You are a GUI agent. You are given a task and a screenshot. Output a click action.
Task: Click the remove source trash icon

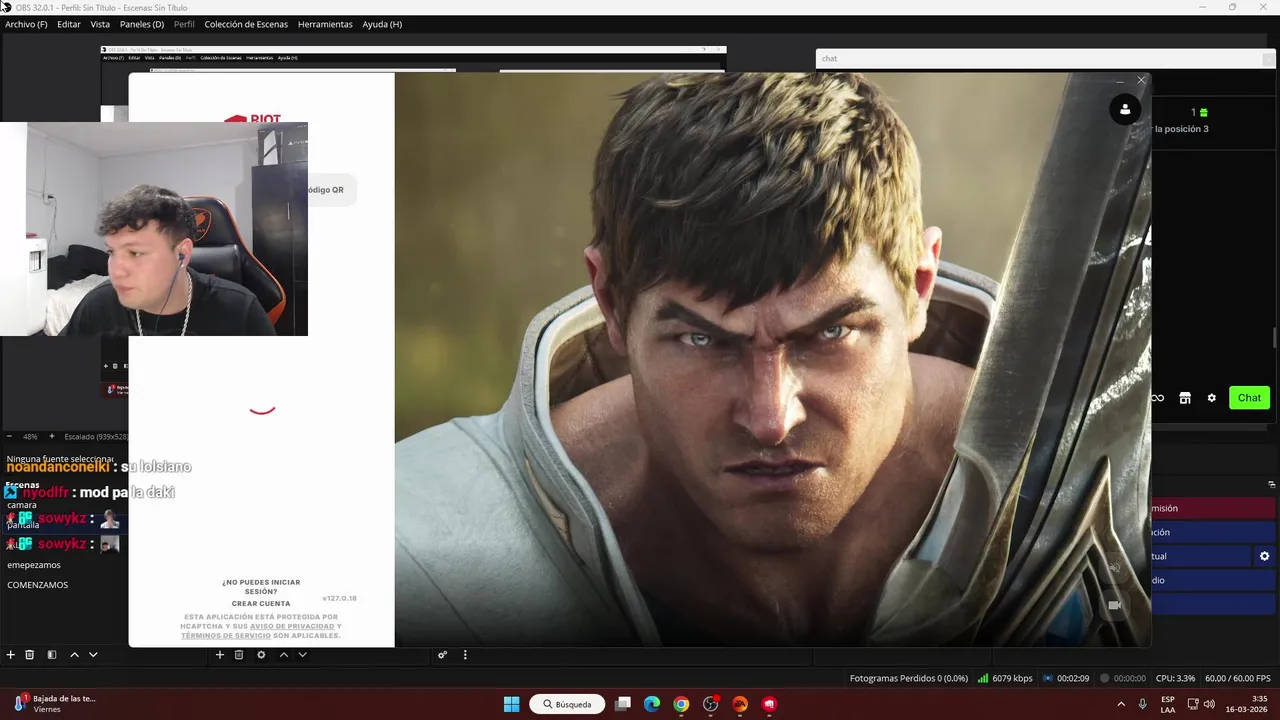[x=239, y=655]
